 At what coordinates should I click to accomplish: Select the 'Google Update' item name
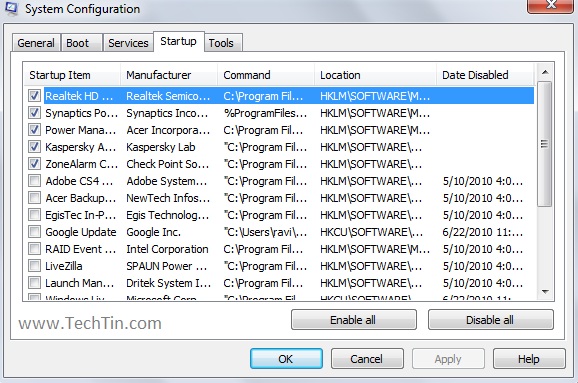pyautogui.click(x=81, y=232)
